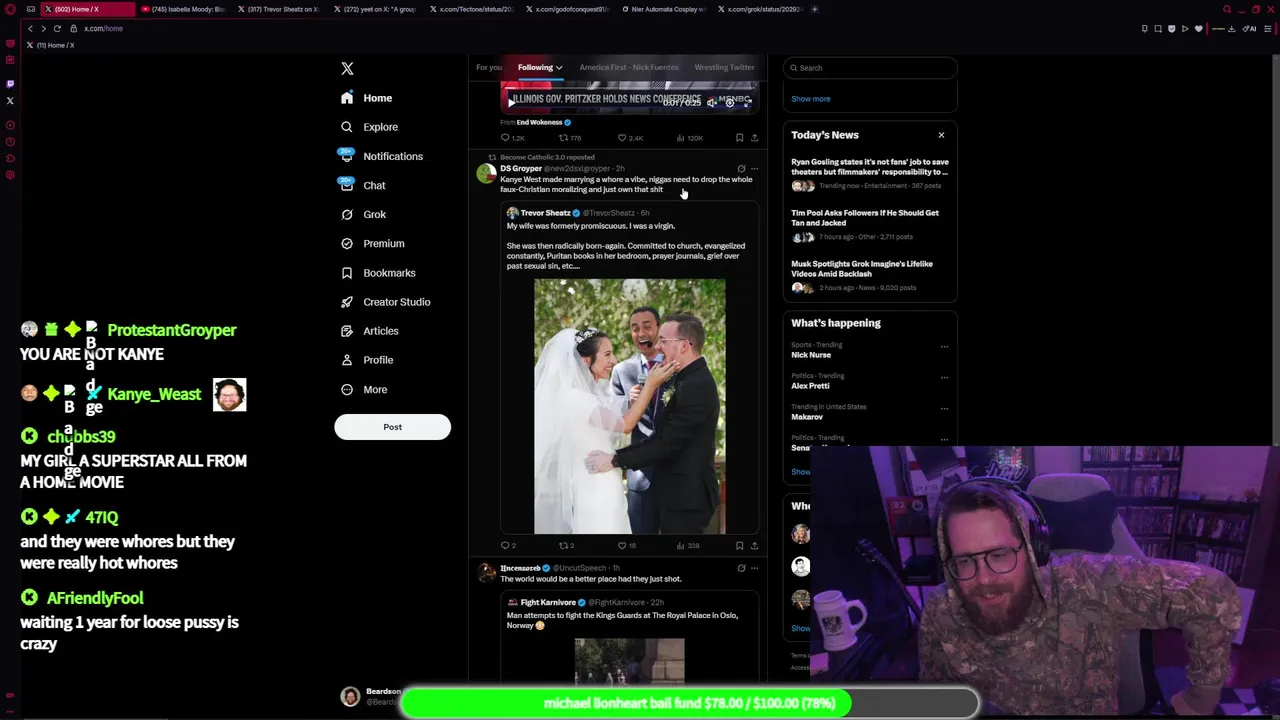
Task: Like the End Wokeness post (2.4K)
Action: pyautogui.click(x=629, y=138)
